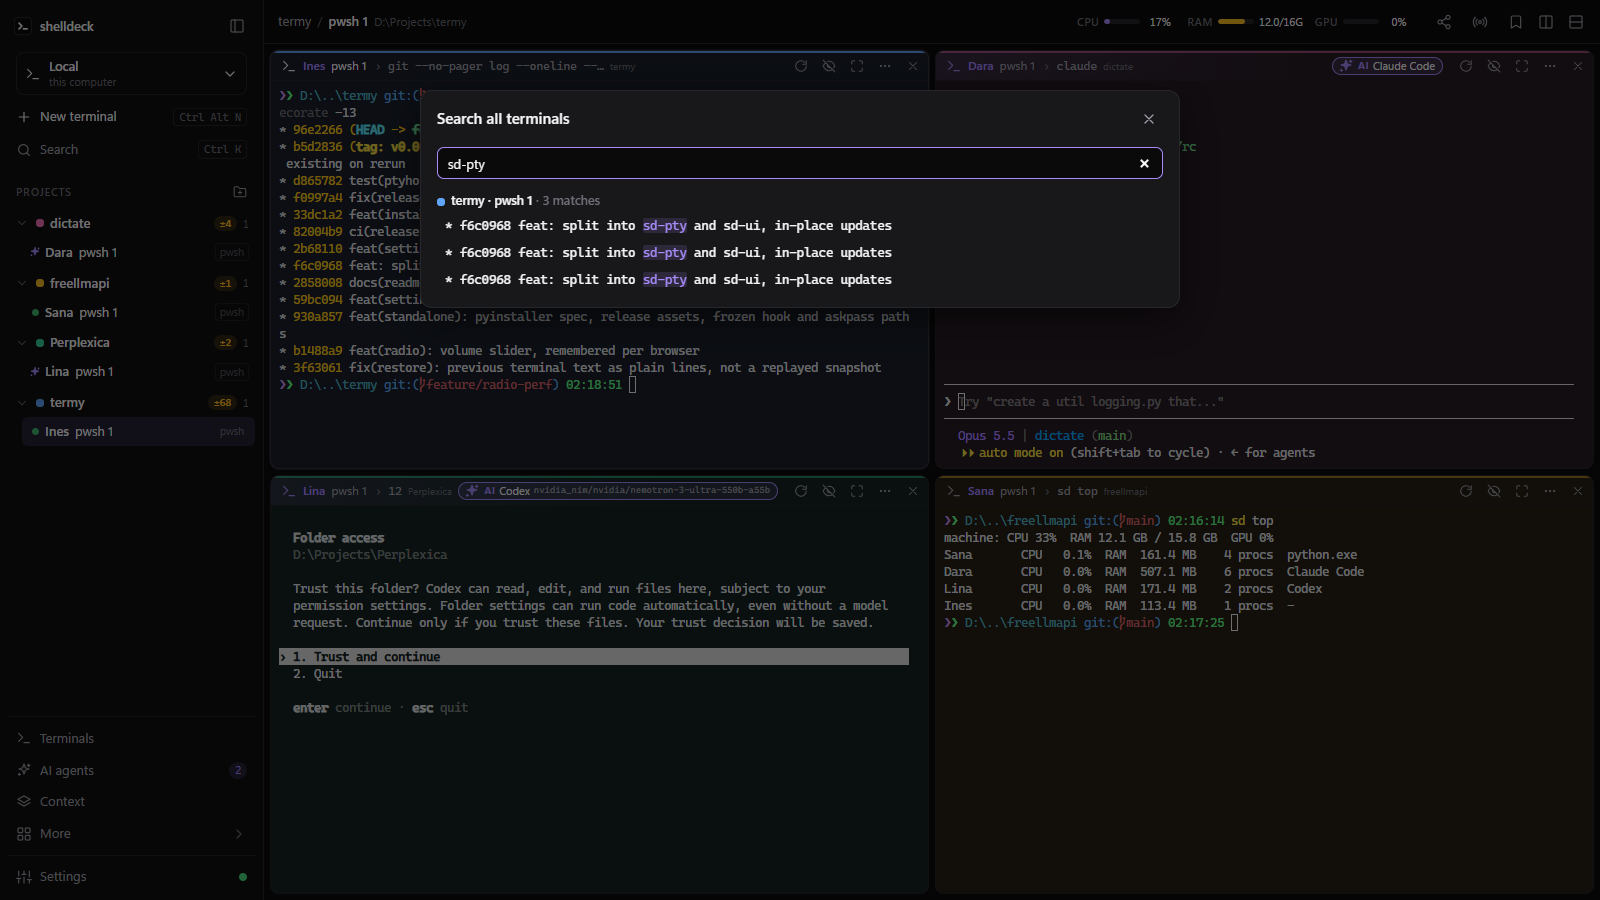Viewport: 1600px width, 900px height.
Task: Select the Quit option in Codex prompt
Action: (318, 674)
